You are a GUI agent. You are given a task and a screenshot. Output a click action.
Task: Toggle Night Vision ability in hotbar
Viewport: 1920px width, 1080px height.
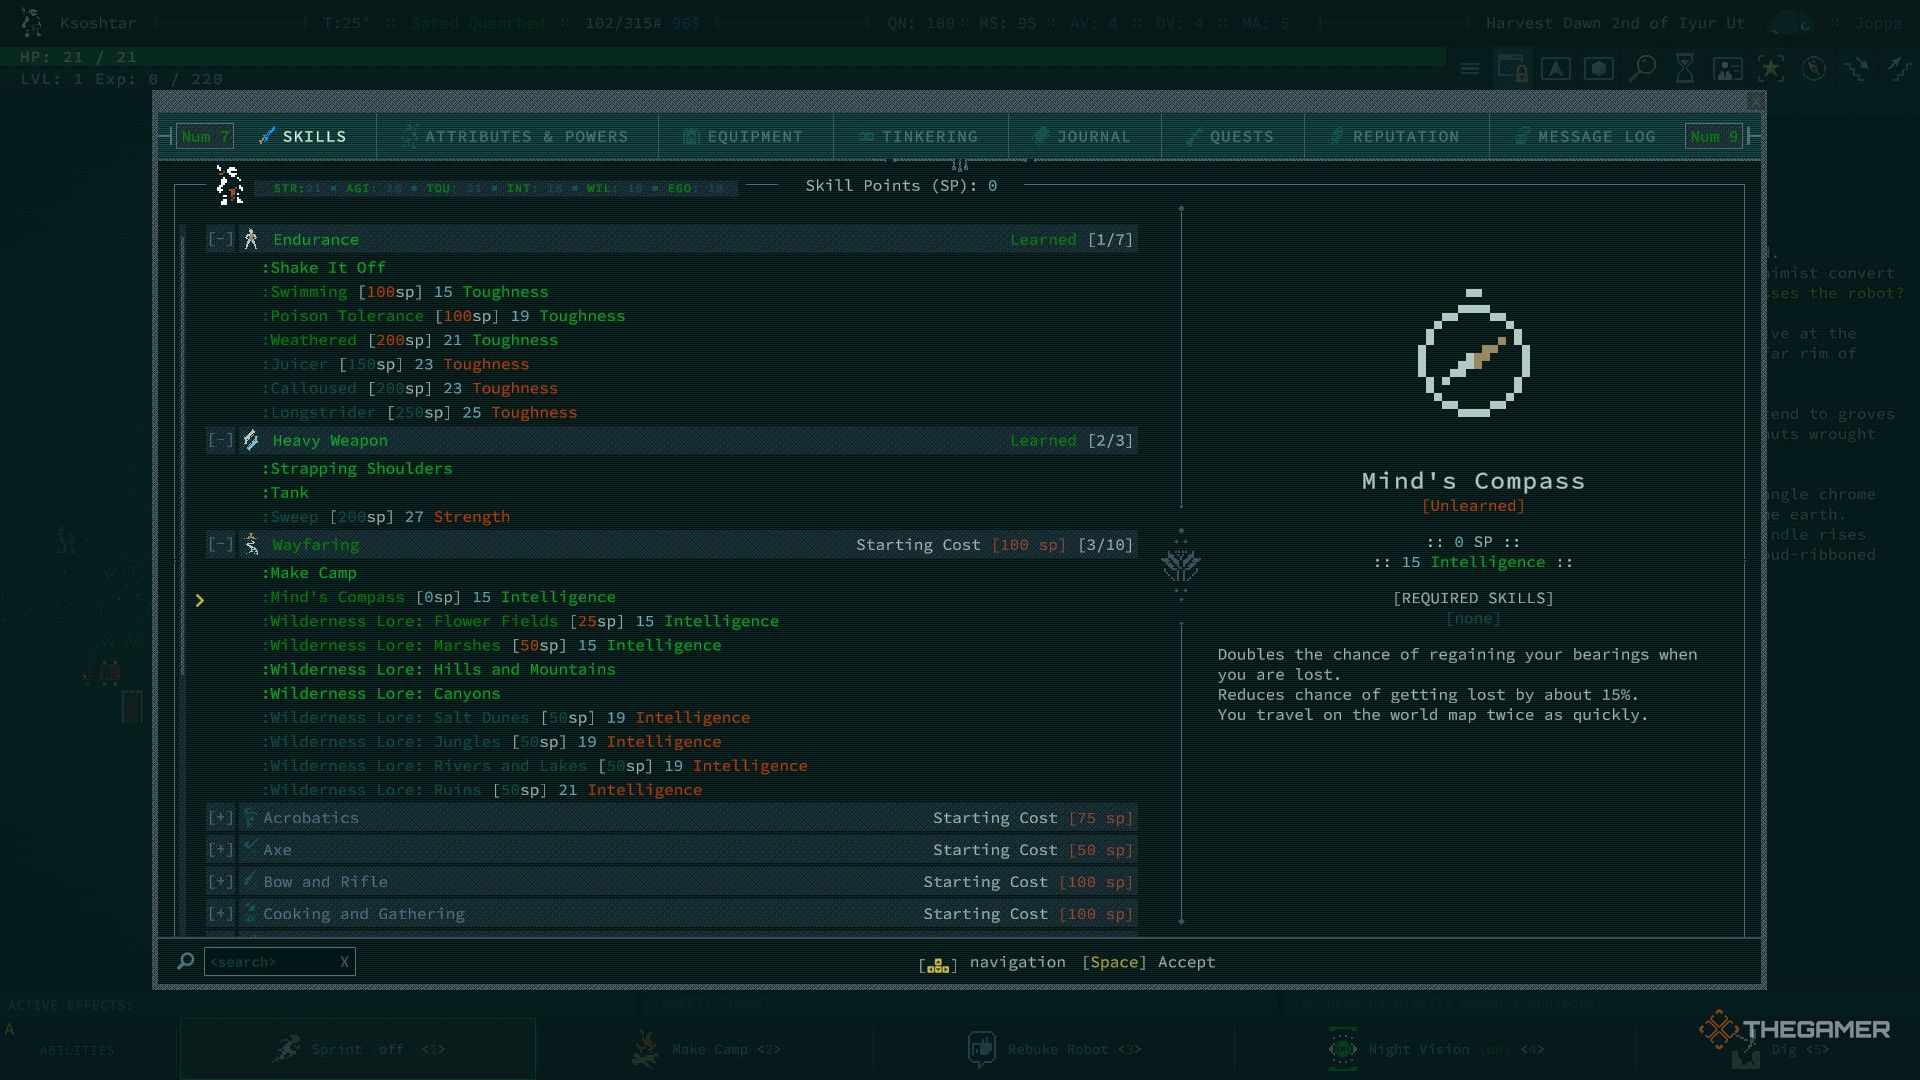1435,1049
